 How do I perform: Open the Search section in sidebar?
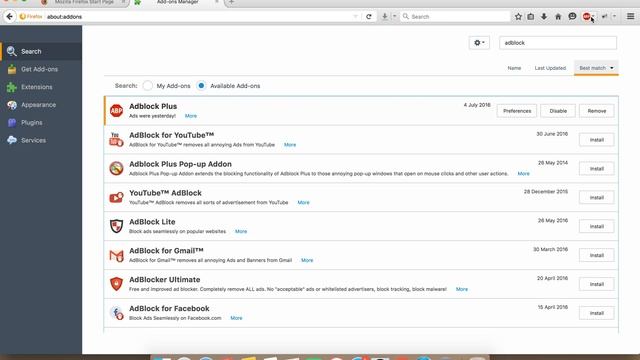click(41, 51)
